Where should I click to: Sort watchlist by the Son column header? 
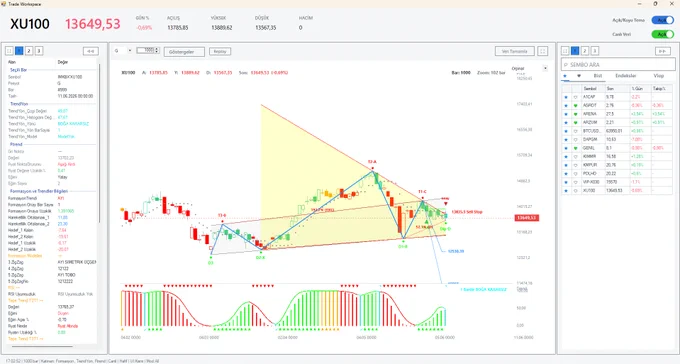pyautogui.click(x=617, y=89)
